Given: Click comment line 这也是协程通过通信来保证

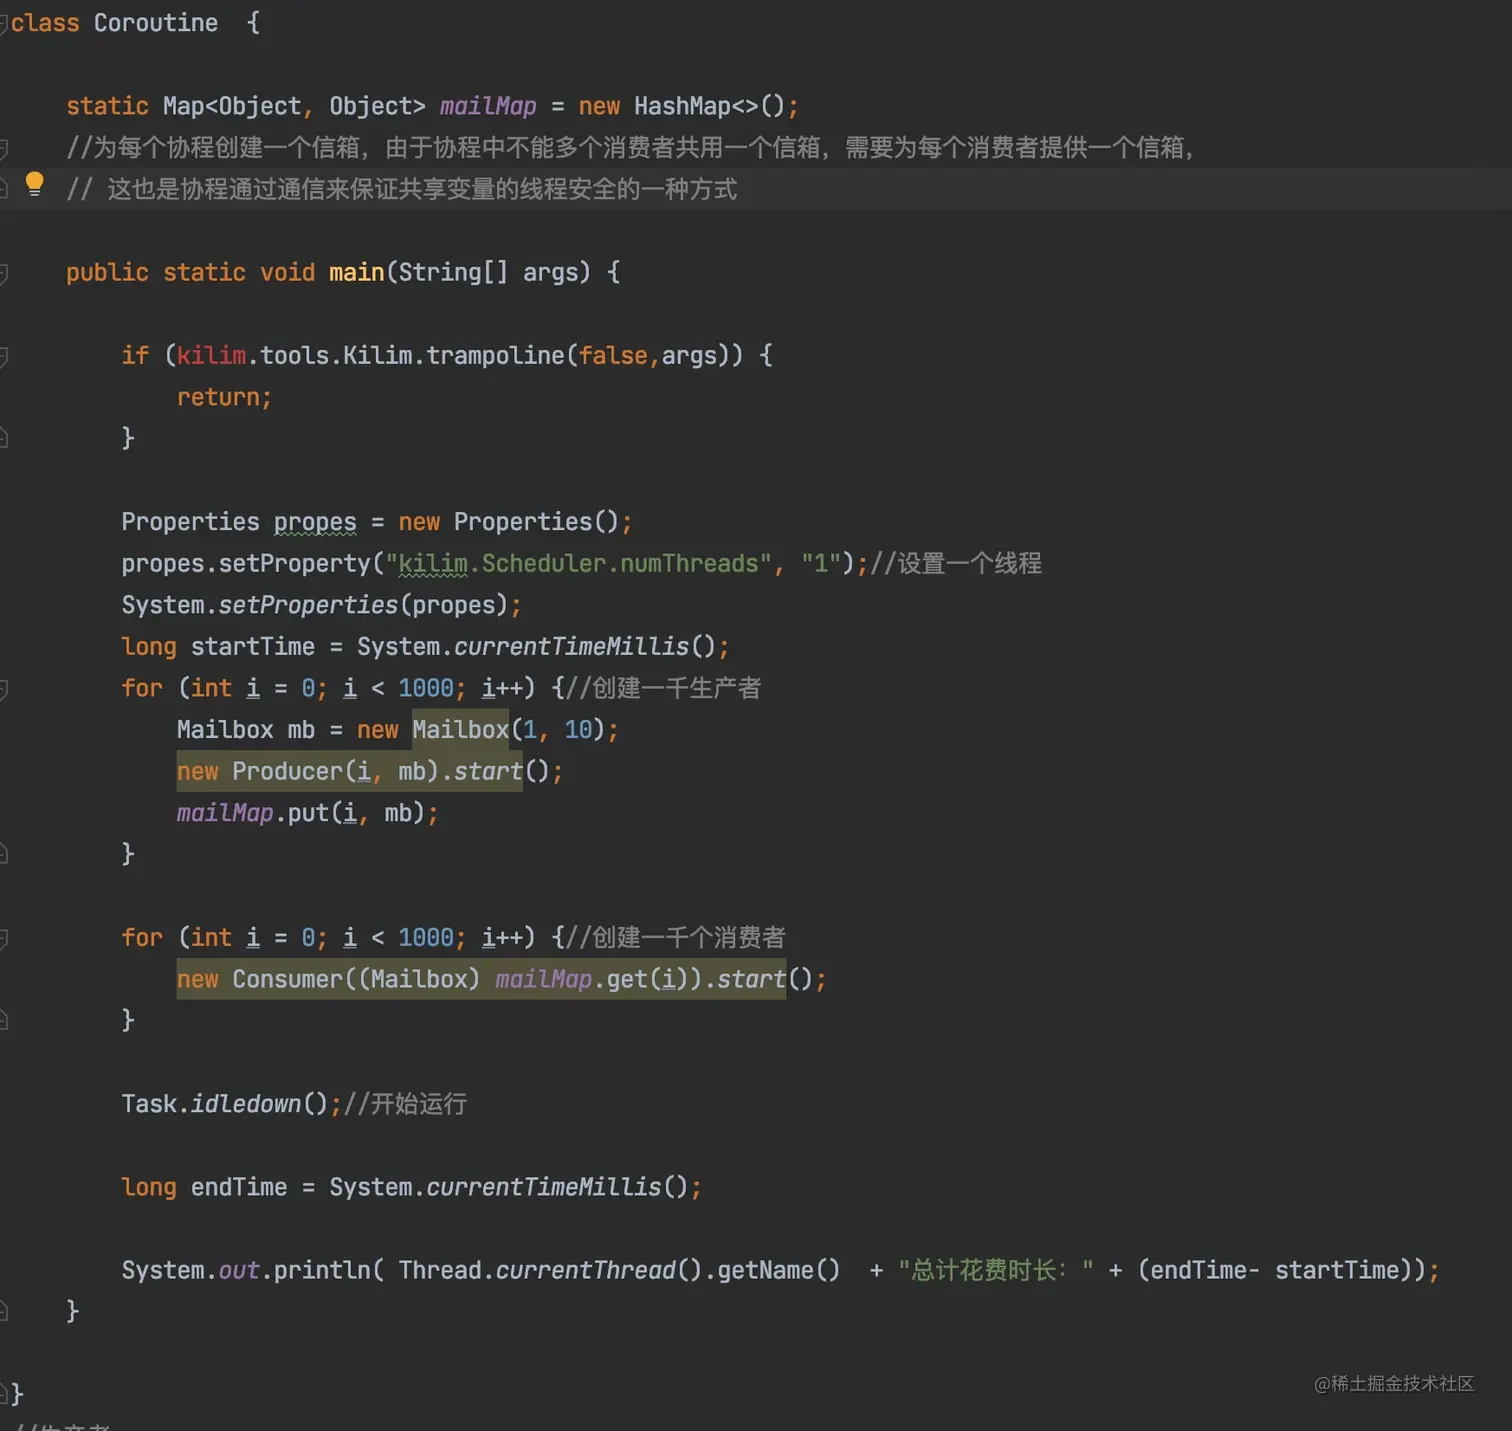Looking at the screenshot, I should (x=402, y=189).
